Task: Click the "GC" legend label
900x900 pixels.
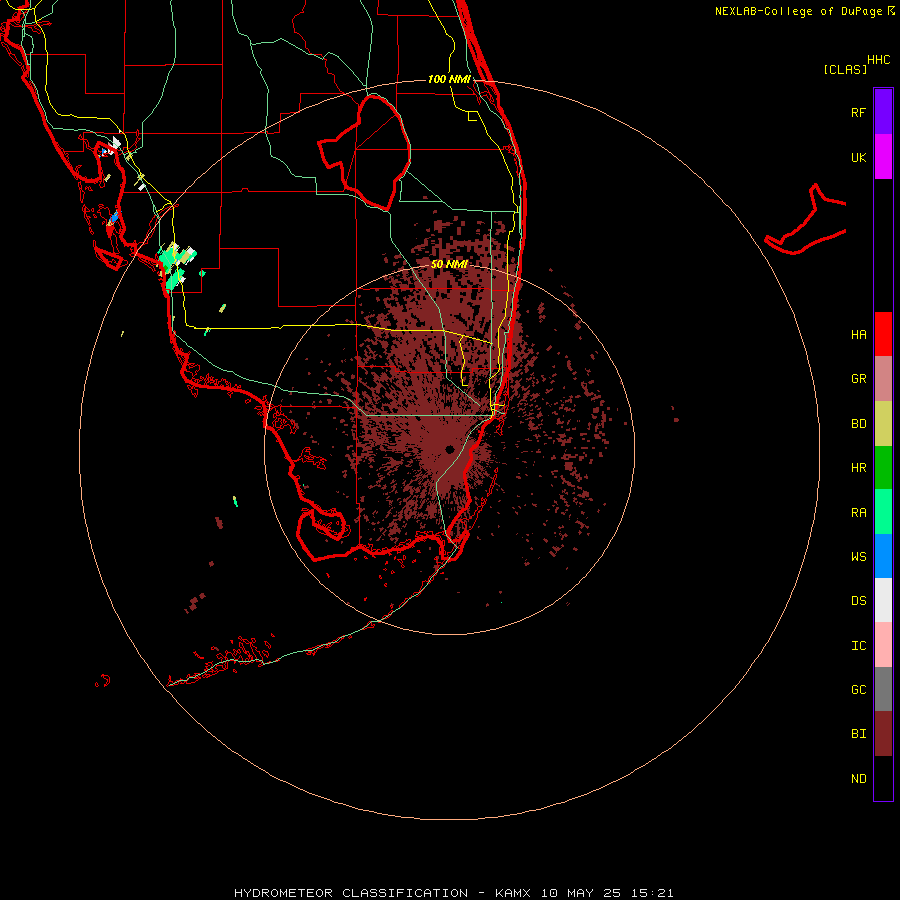Action: click(858, 690)
